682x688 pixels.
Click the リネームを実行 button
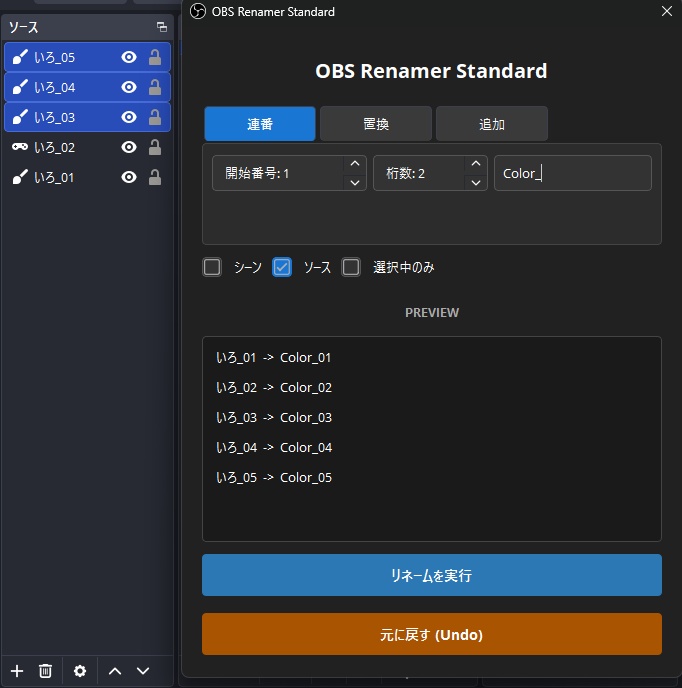pos(432,575)
